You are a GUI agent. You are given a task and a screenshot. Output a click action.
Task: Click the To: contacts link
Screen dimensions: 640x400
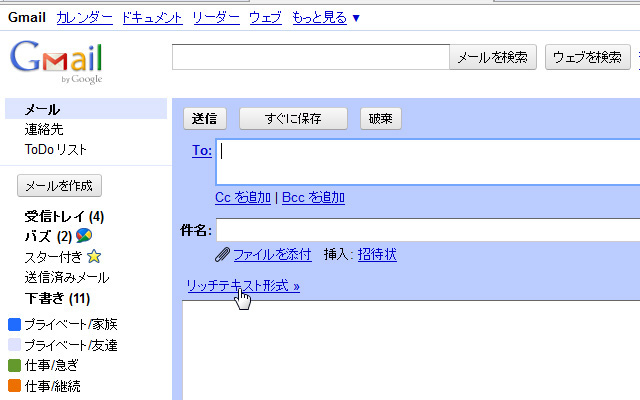coord(202,151)
